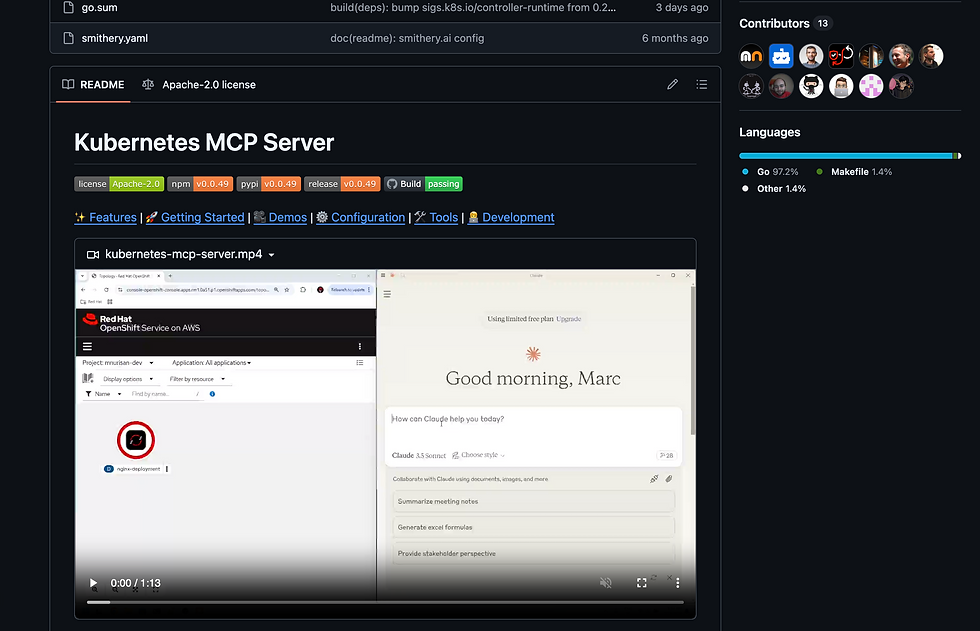This screenshot has width=980, height=631.
Task: Click the Go 97.2% language entry
Action: pyautogui.click(x=770, y=172)
